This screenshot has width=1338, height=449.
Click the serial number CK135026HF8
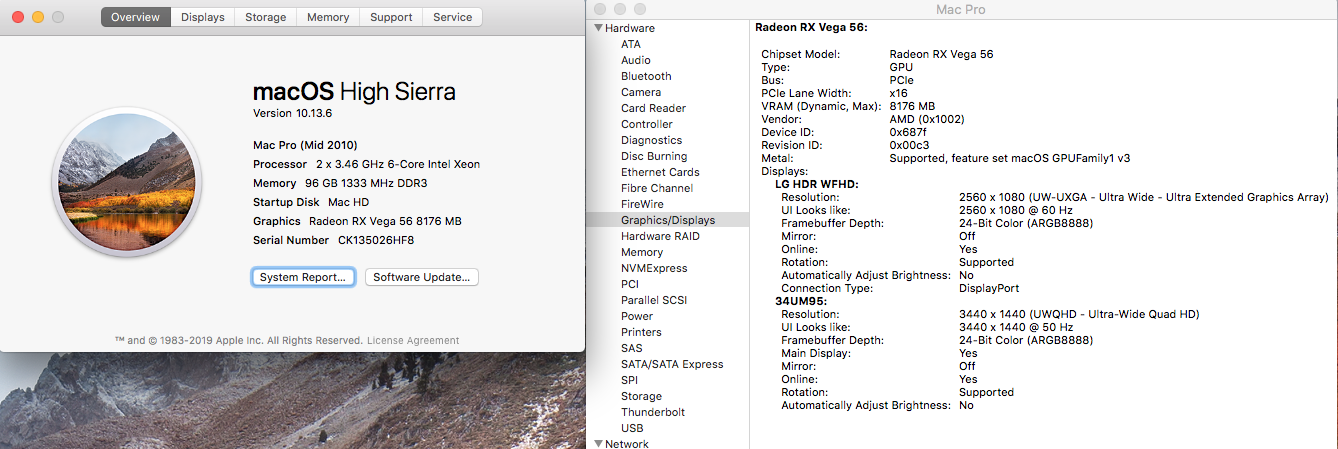376,240
